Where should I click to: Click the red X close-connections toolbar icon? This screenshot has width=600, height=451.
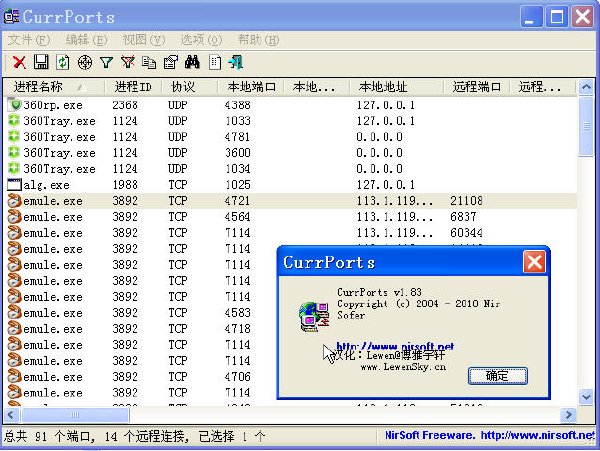(19, 62)
